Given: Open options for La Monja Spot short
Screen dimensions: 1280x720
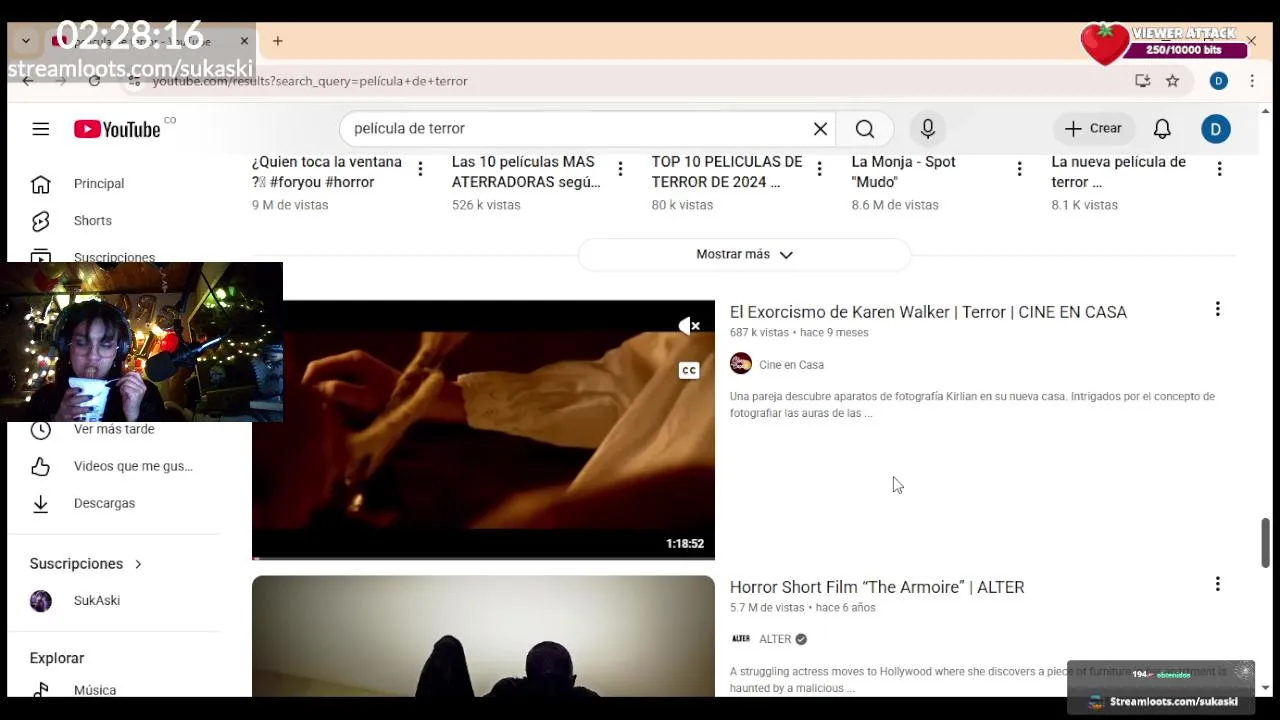Looking at the screenshot, I should click(1019, 169).
